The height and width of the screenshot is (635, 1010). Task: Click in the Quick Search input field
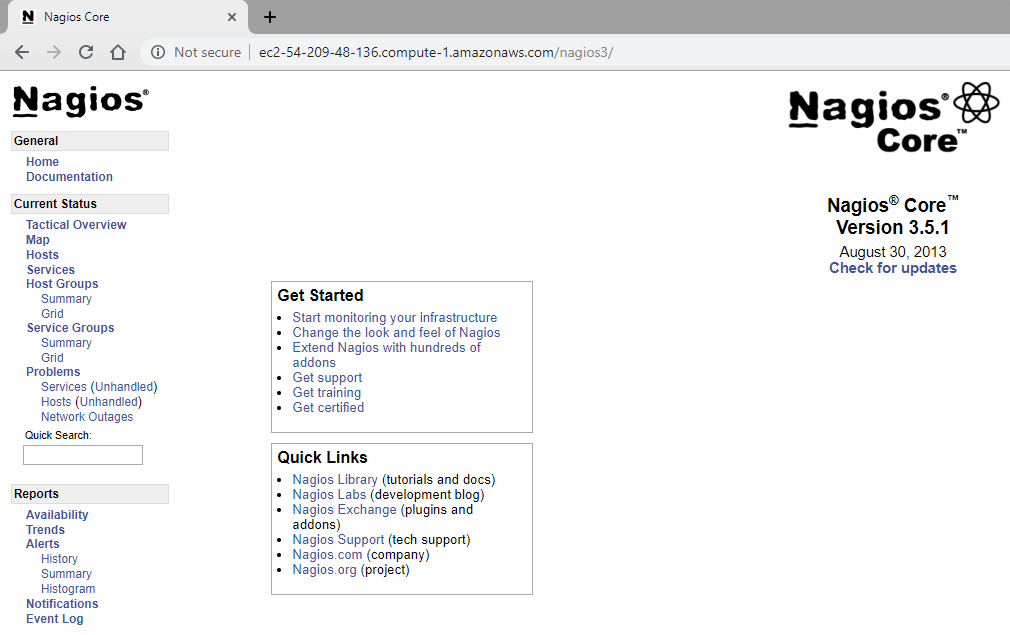click(x=83, y=455)
